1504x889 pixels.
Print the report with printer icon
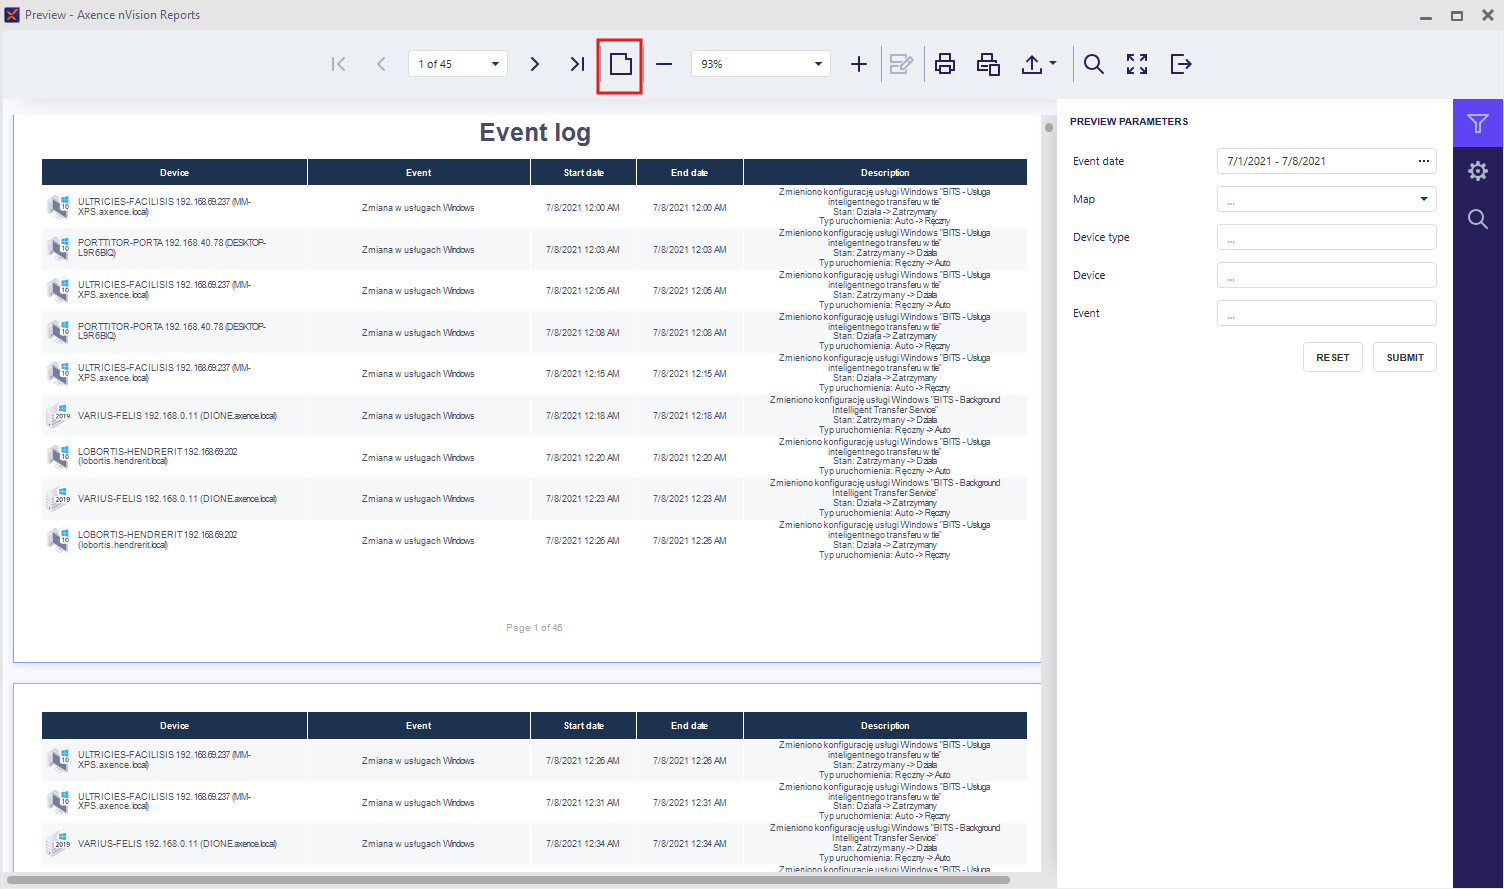pyautogui.click(x=944, y=64)
